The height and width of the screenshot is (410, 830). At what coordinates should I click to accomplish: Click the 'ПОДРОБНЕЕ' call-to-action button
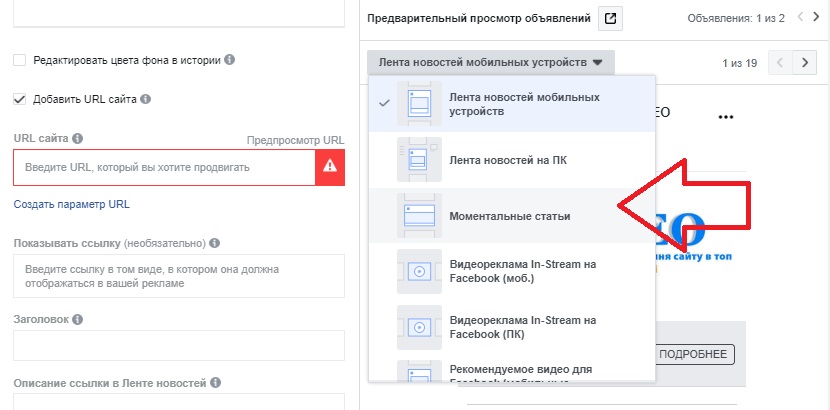click(695, 354)
